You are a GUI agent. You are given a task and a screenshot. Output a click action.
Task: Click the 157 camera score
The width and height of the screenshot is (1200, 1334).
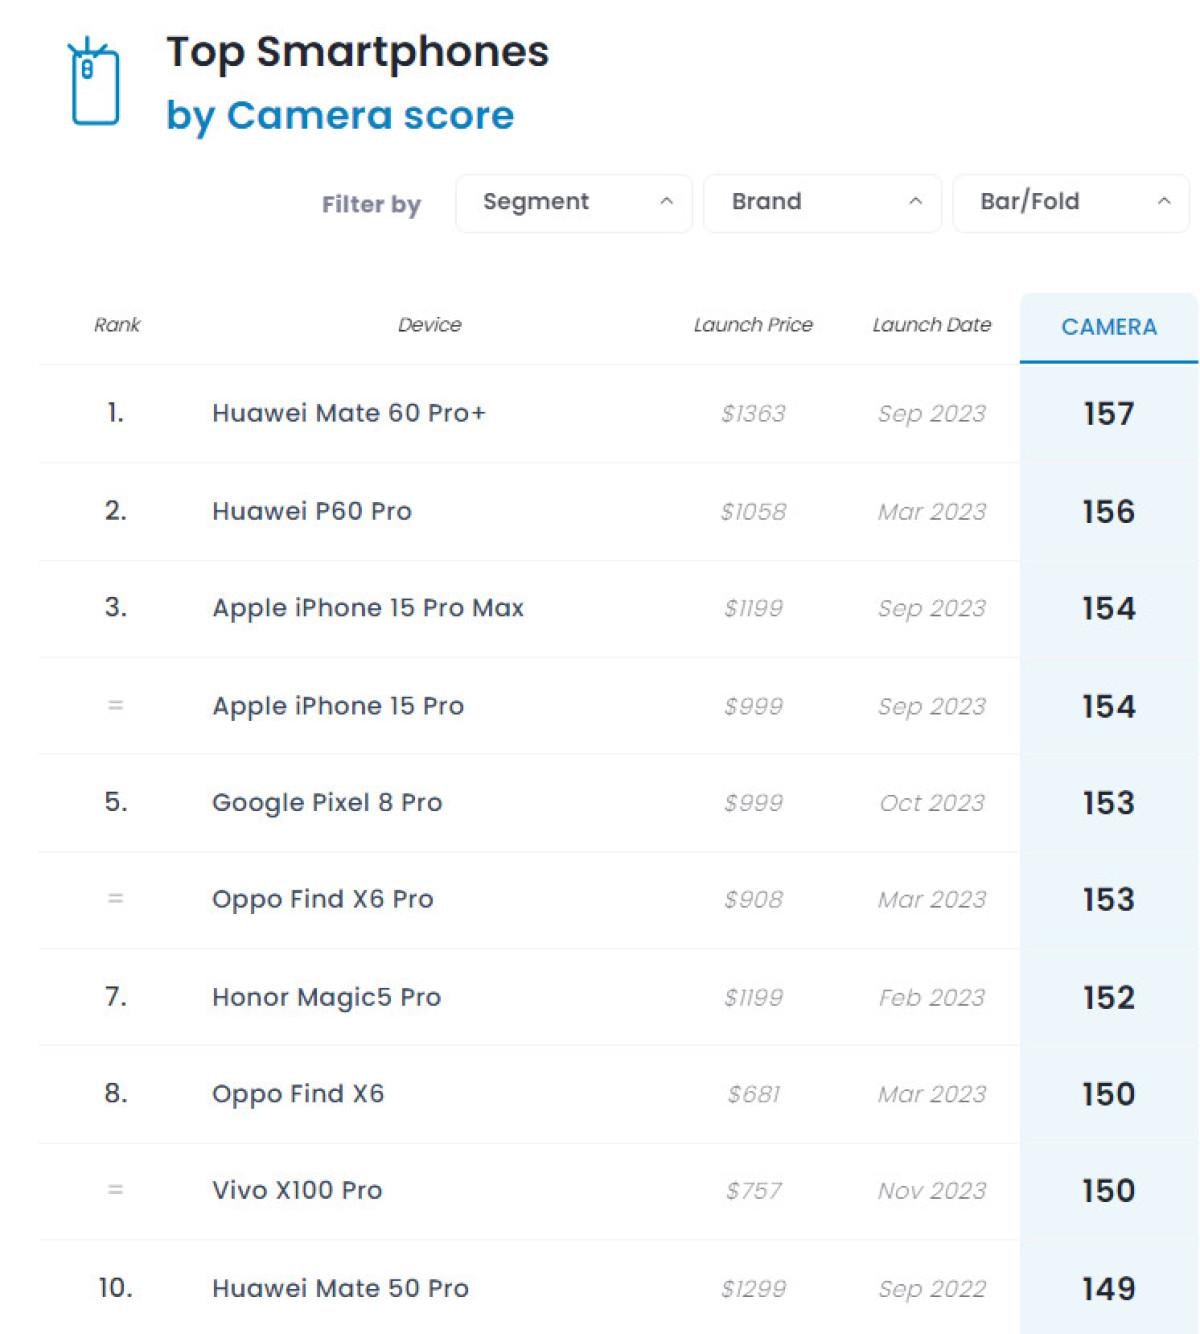(x=1108, y=414)
